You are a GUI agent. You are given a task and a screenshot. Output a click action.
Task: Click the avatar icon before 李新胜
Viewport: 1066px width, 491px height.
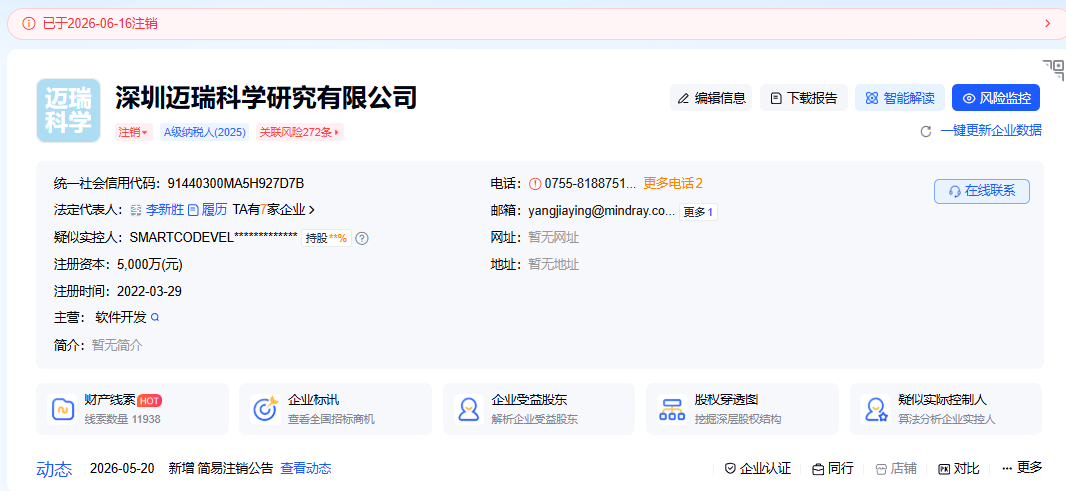click(x=136, y=210)
